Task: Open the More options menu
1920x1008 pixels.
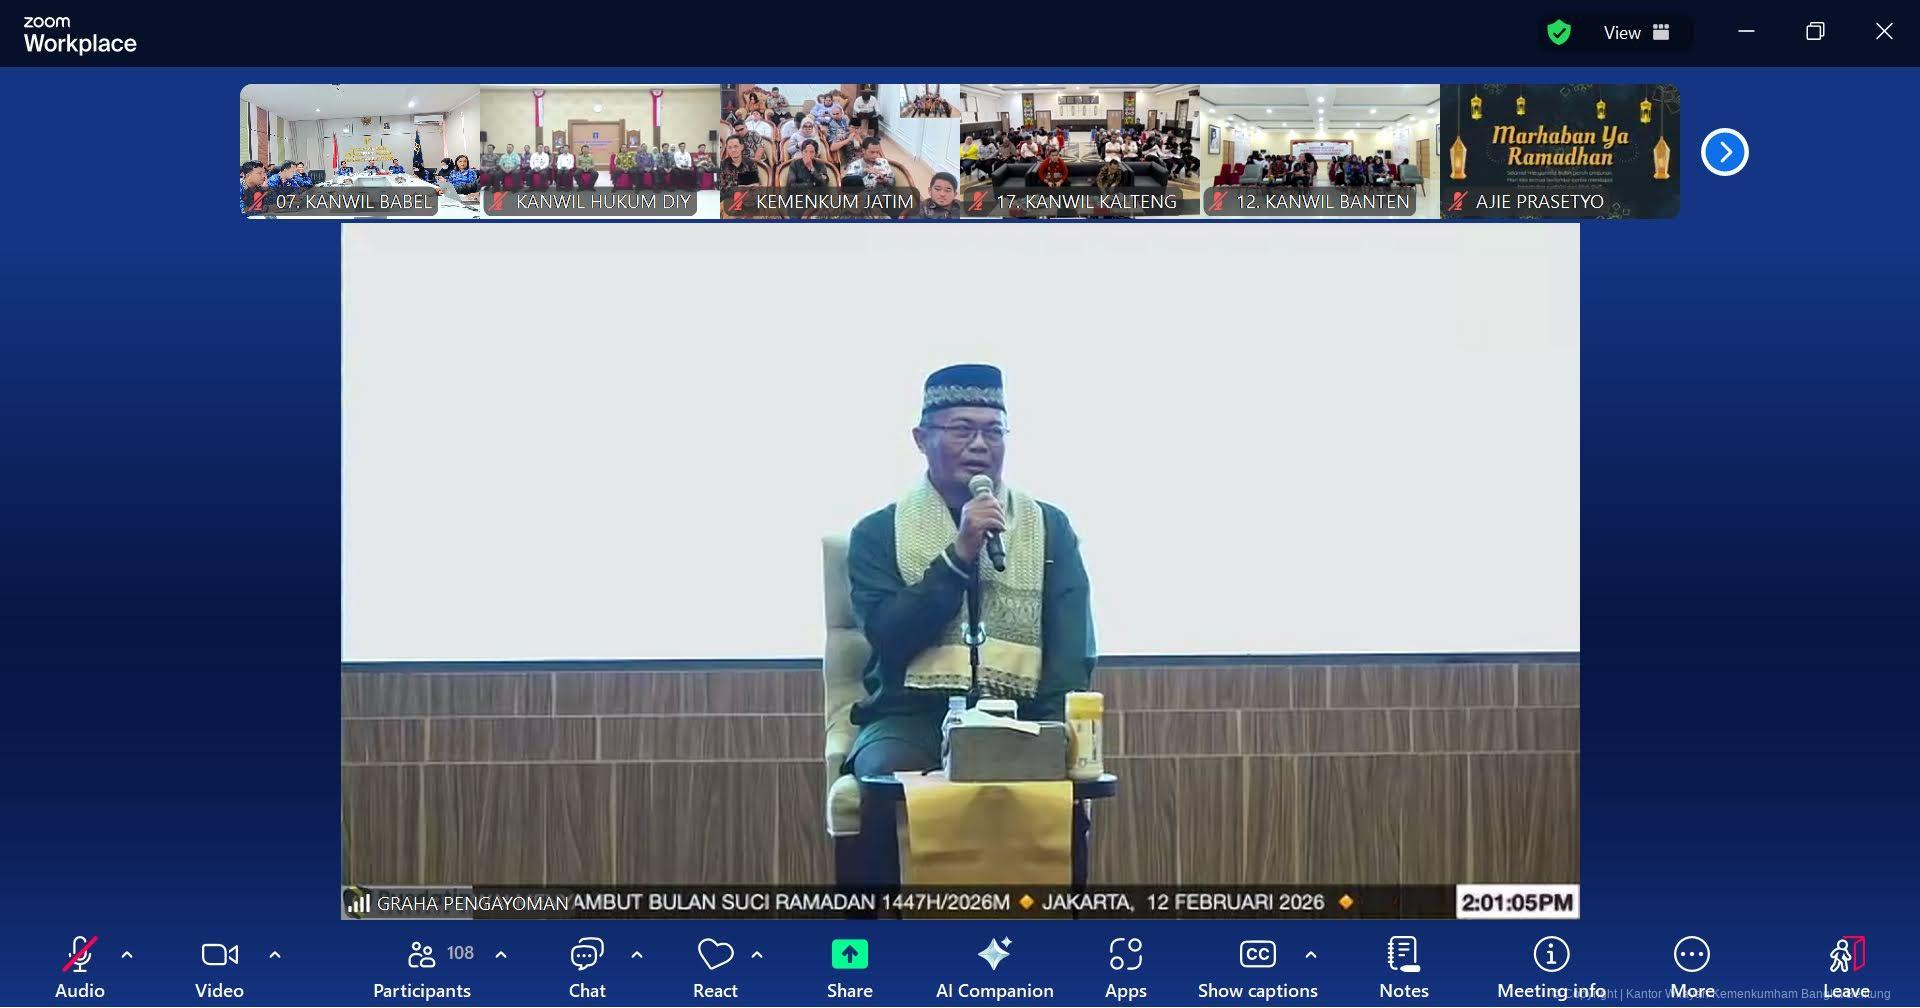Action: coord(1692,967)
